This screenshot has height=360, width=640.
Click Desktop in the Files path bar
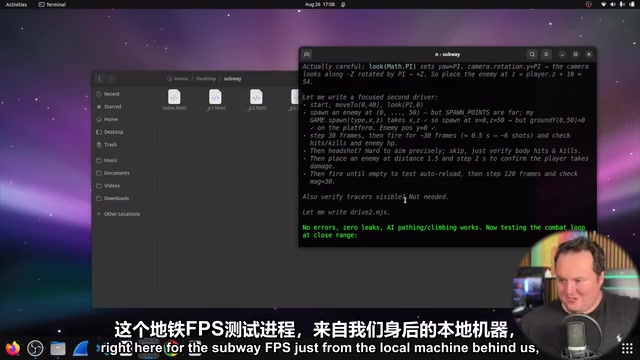click(x=206, y=79)
